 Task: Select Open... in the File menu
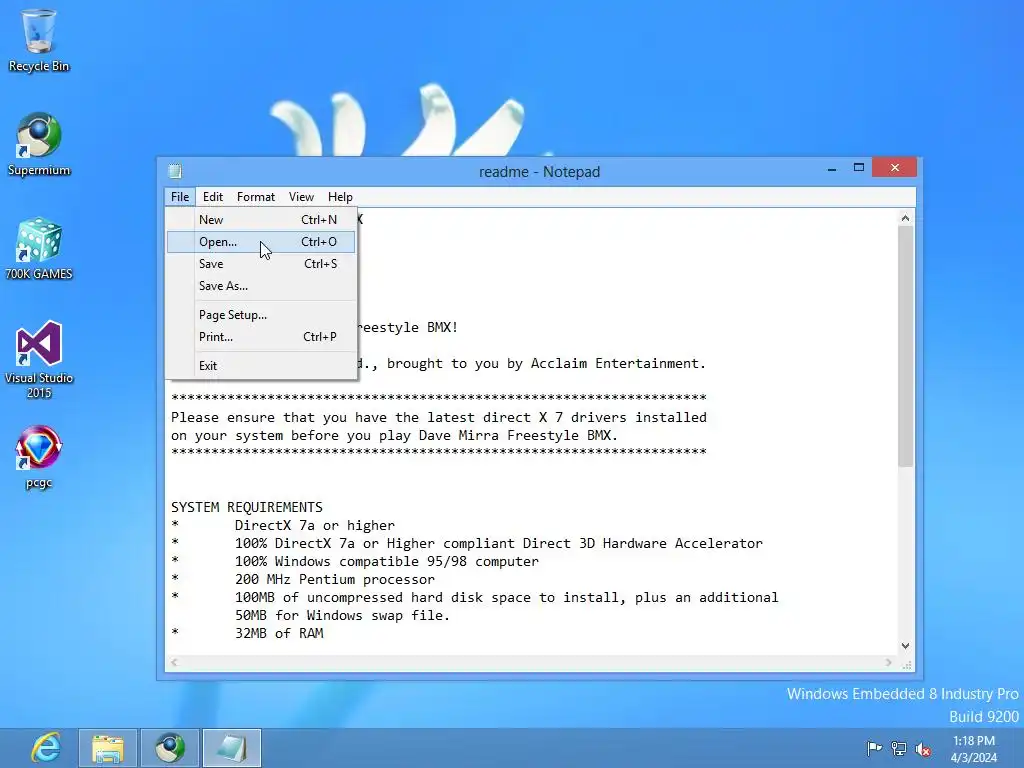(x=261, y=242)
